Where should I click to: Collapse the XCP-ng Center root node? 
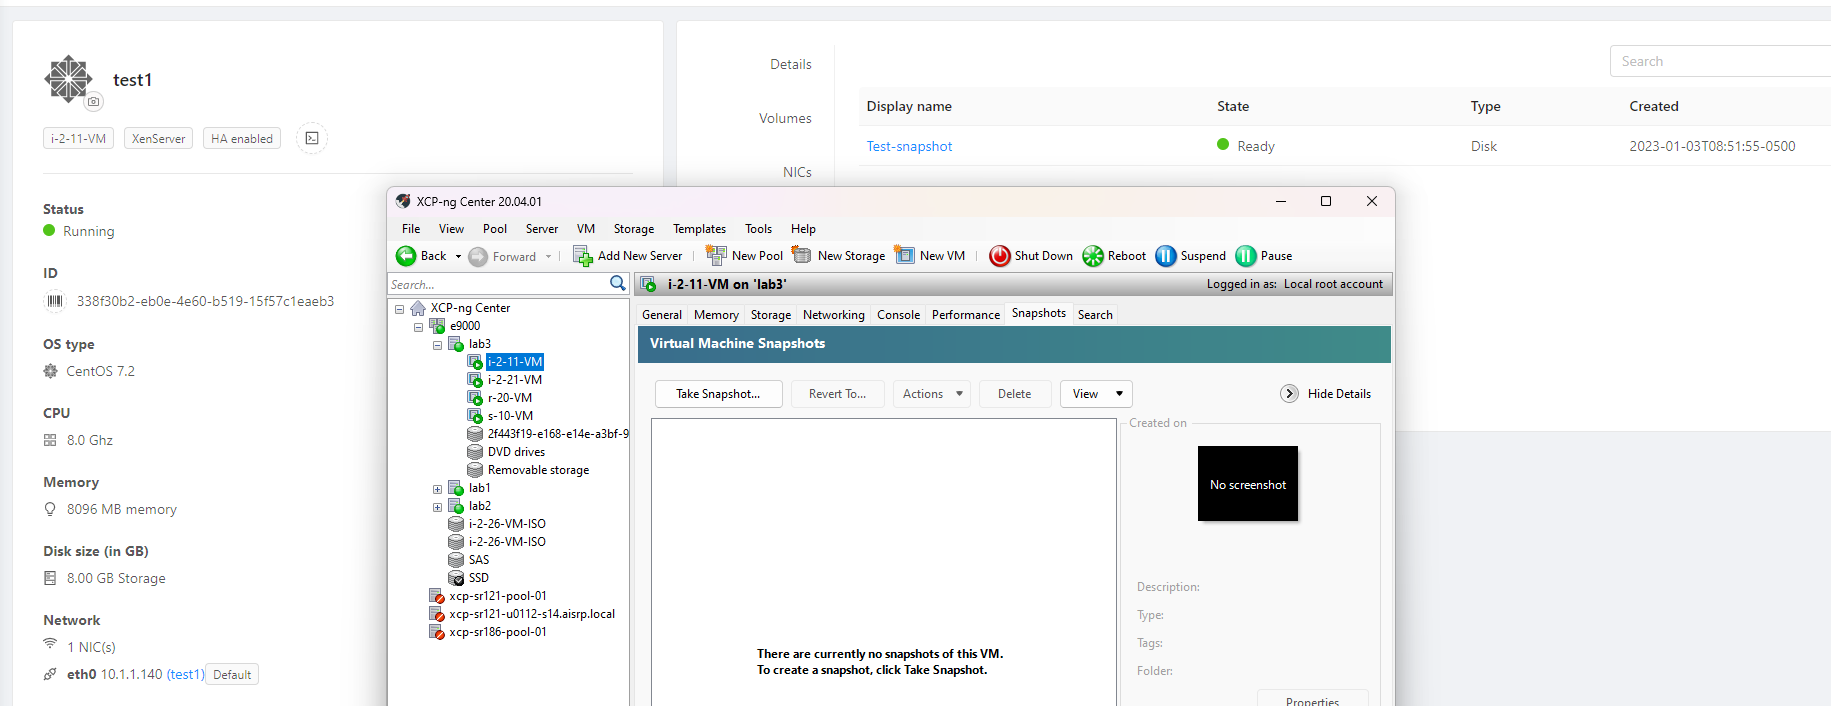coord(399,309)
